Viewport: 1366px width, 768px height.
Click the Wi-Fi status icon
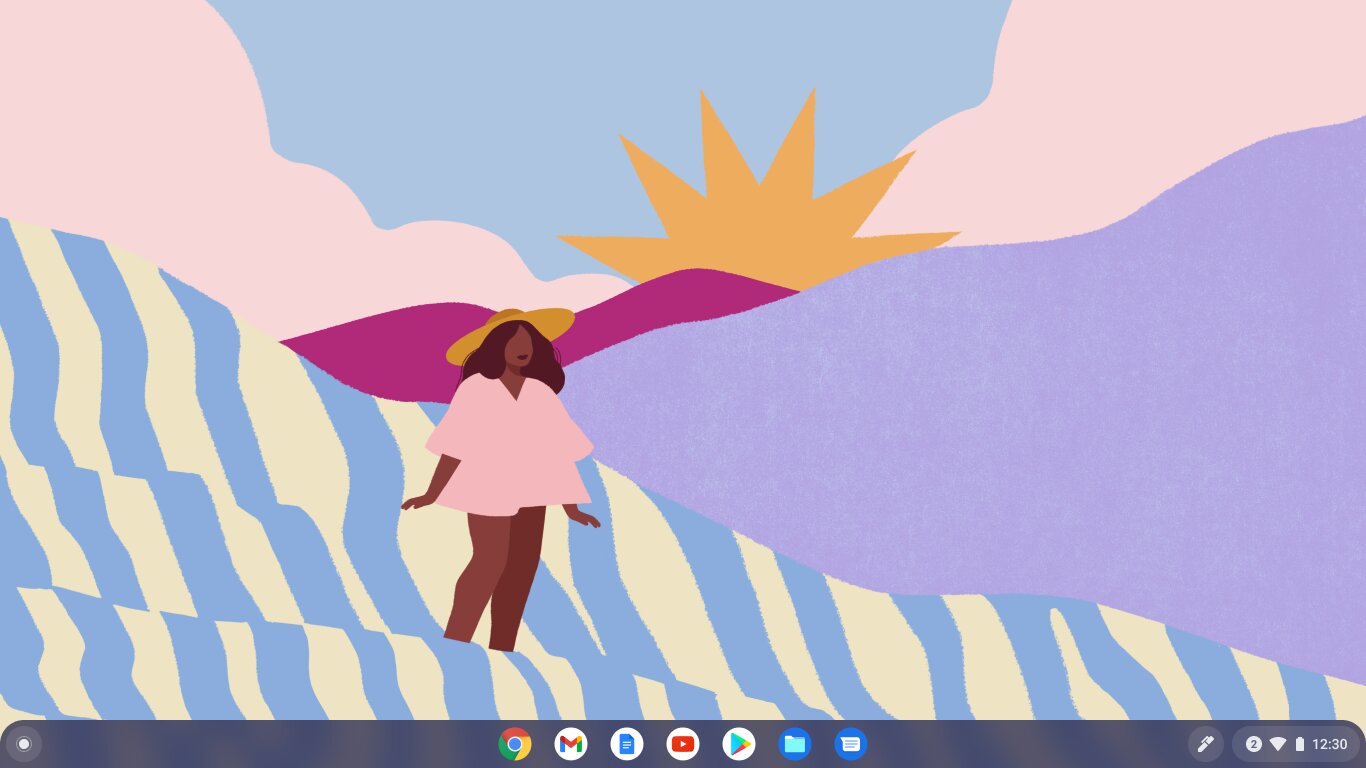1278,744
